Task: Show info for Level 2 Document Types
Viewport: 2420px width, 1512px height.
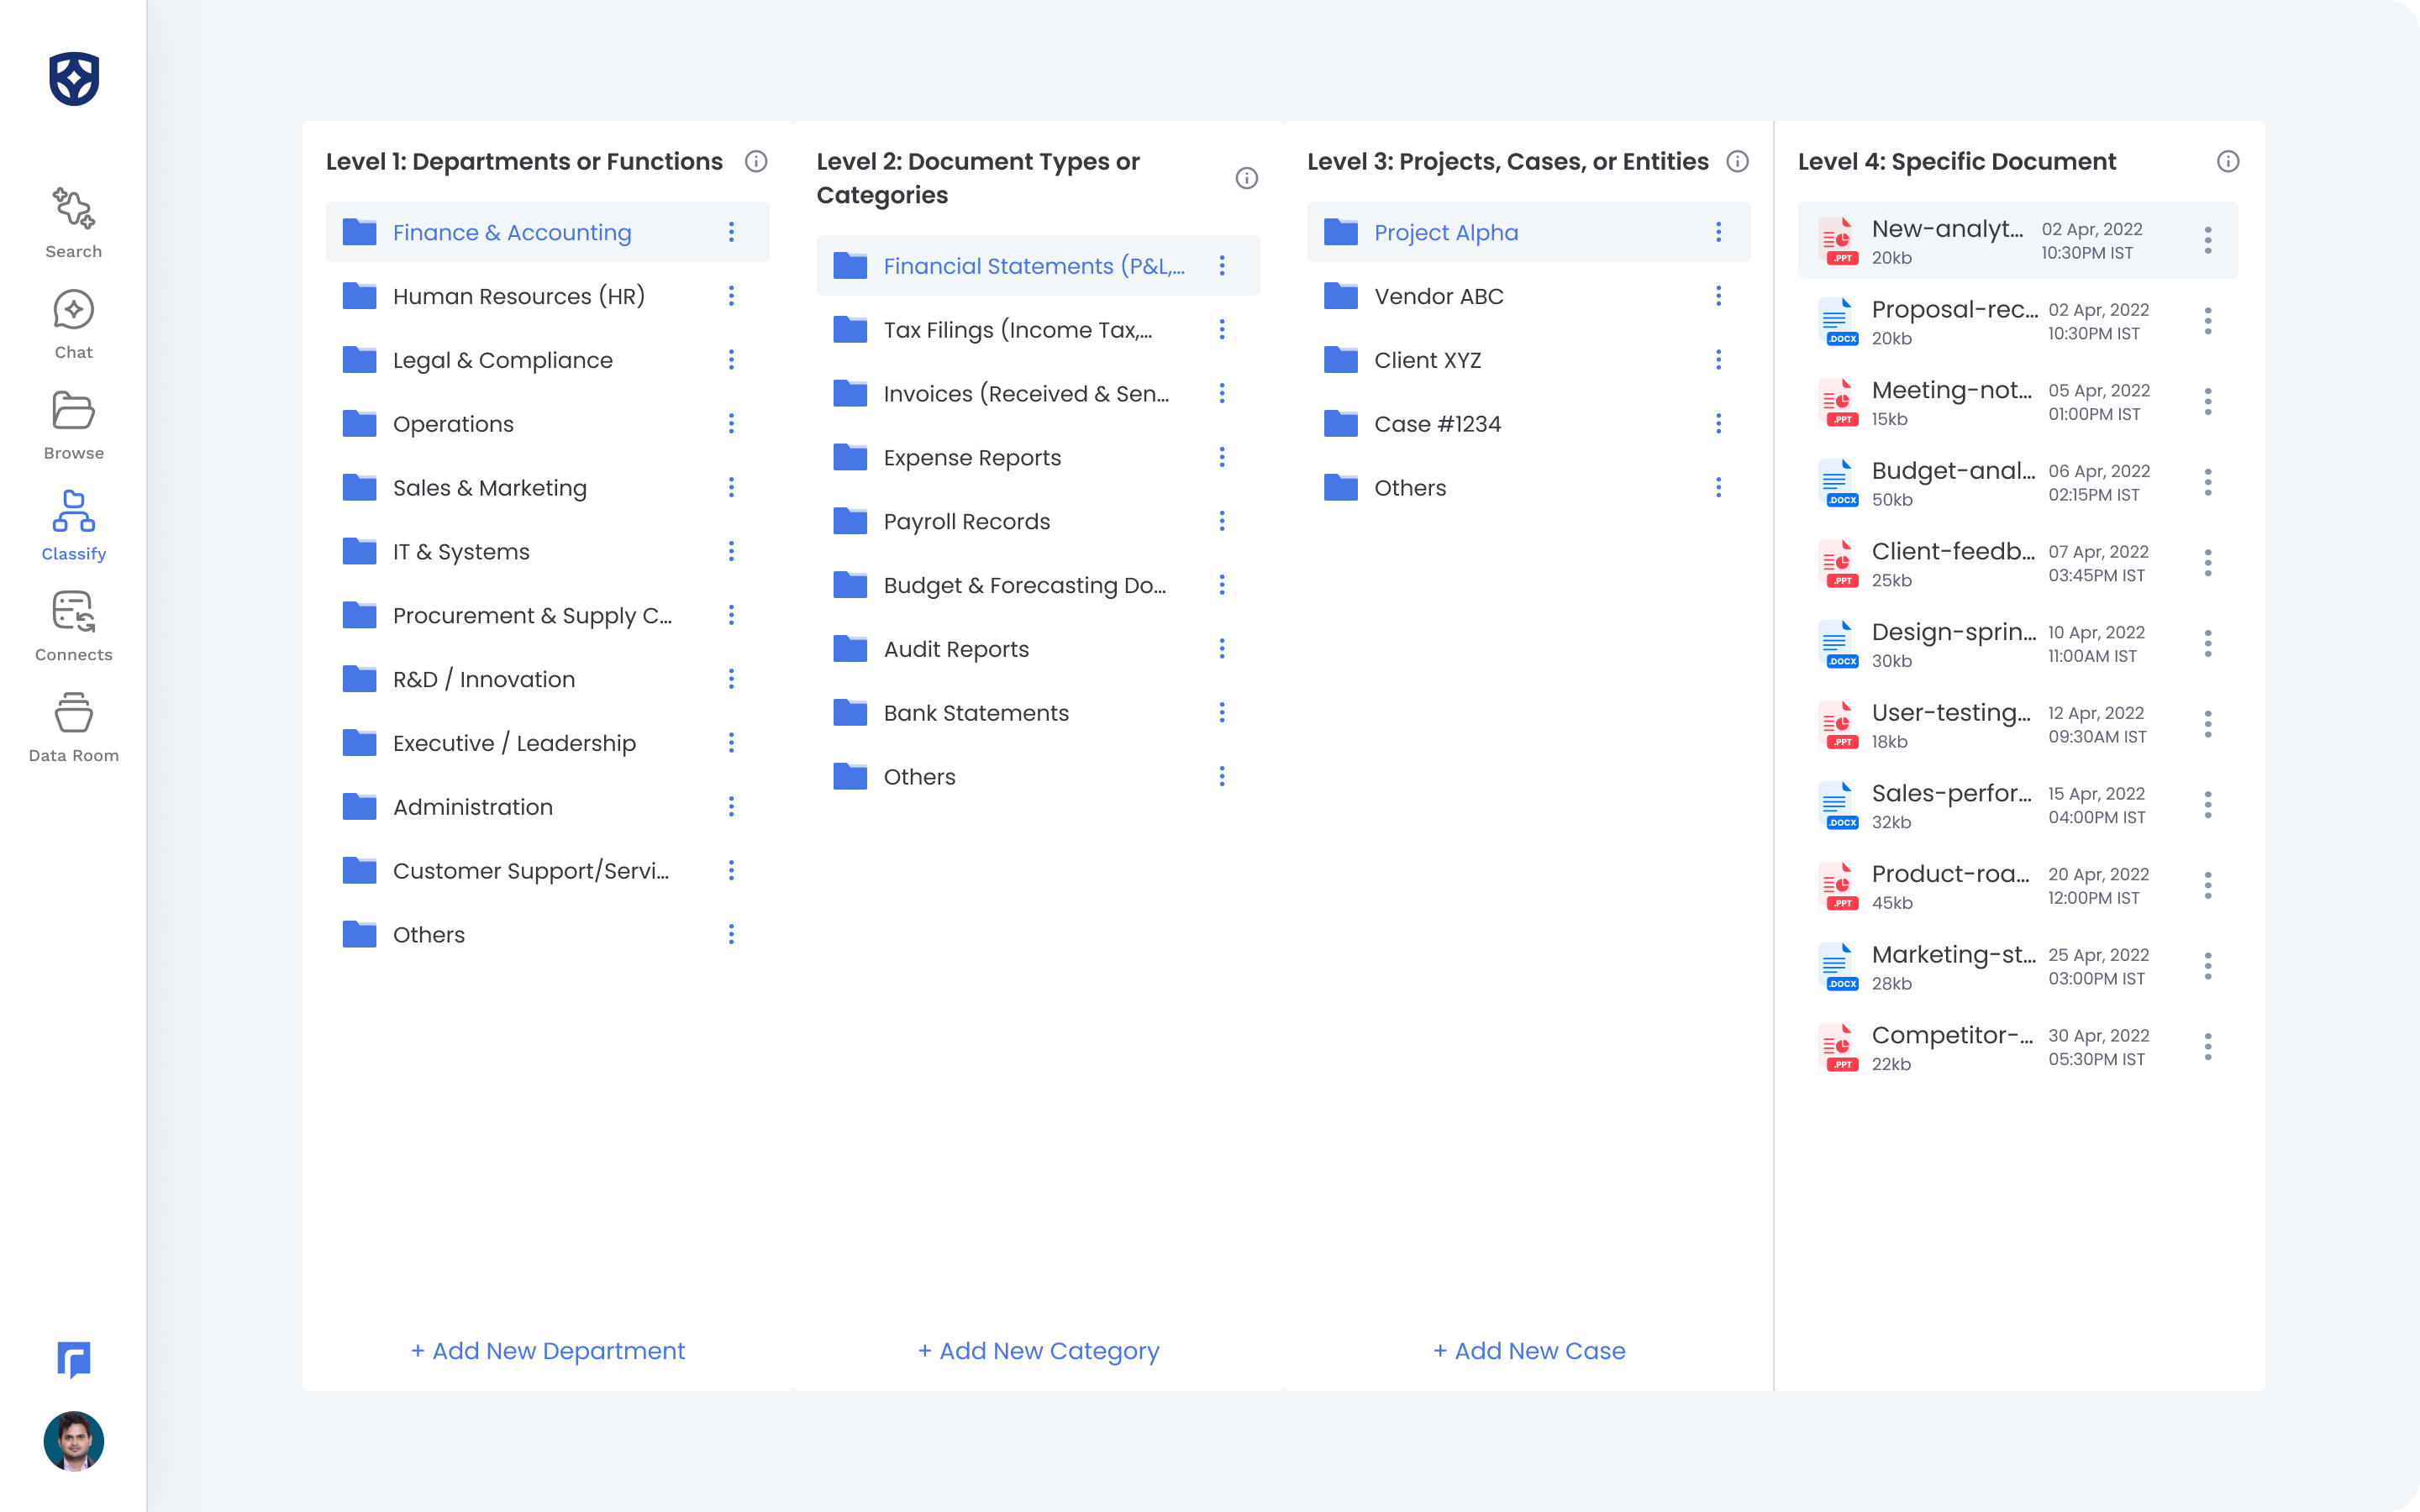Action: (x=1247, y=178)
